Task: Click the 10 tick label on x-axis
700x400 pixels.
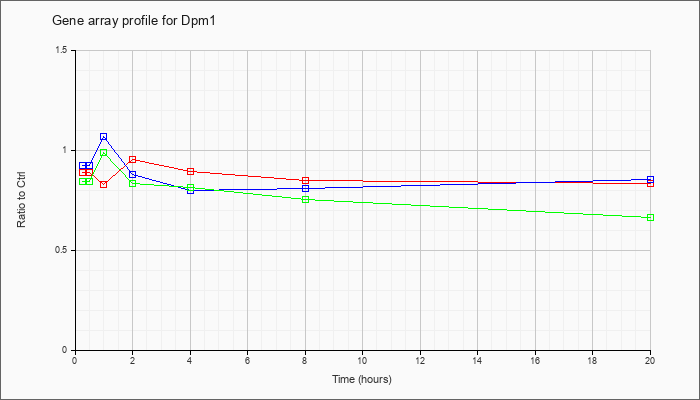Action: click(362, 359)
